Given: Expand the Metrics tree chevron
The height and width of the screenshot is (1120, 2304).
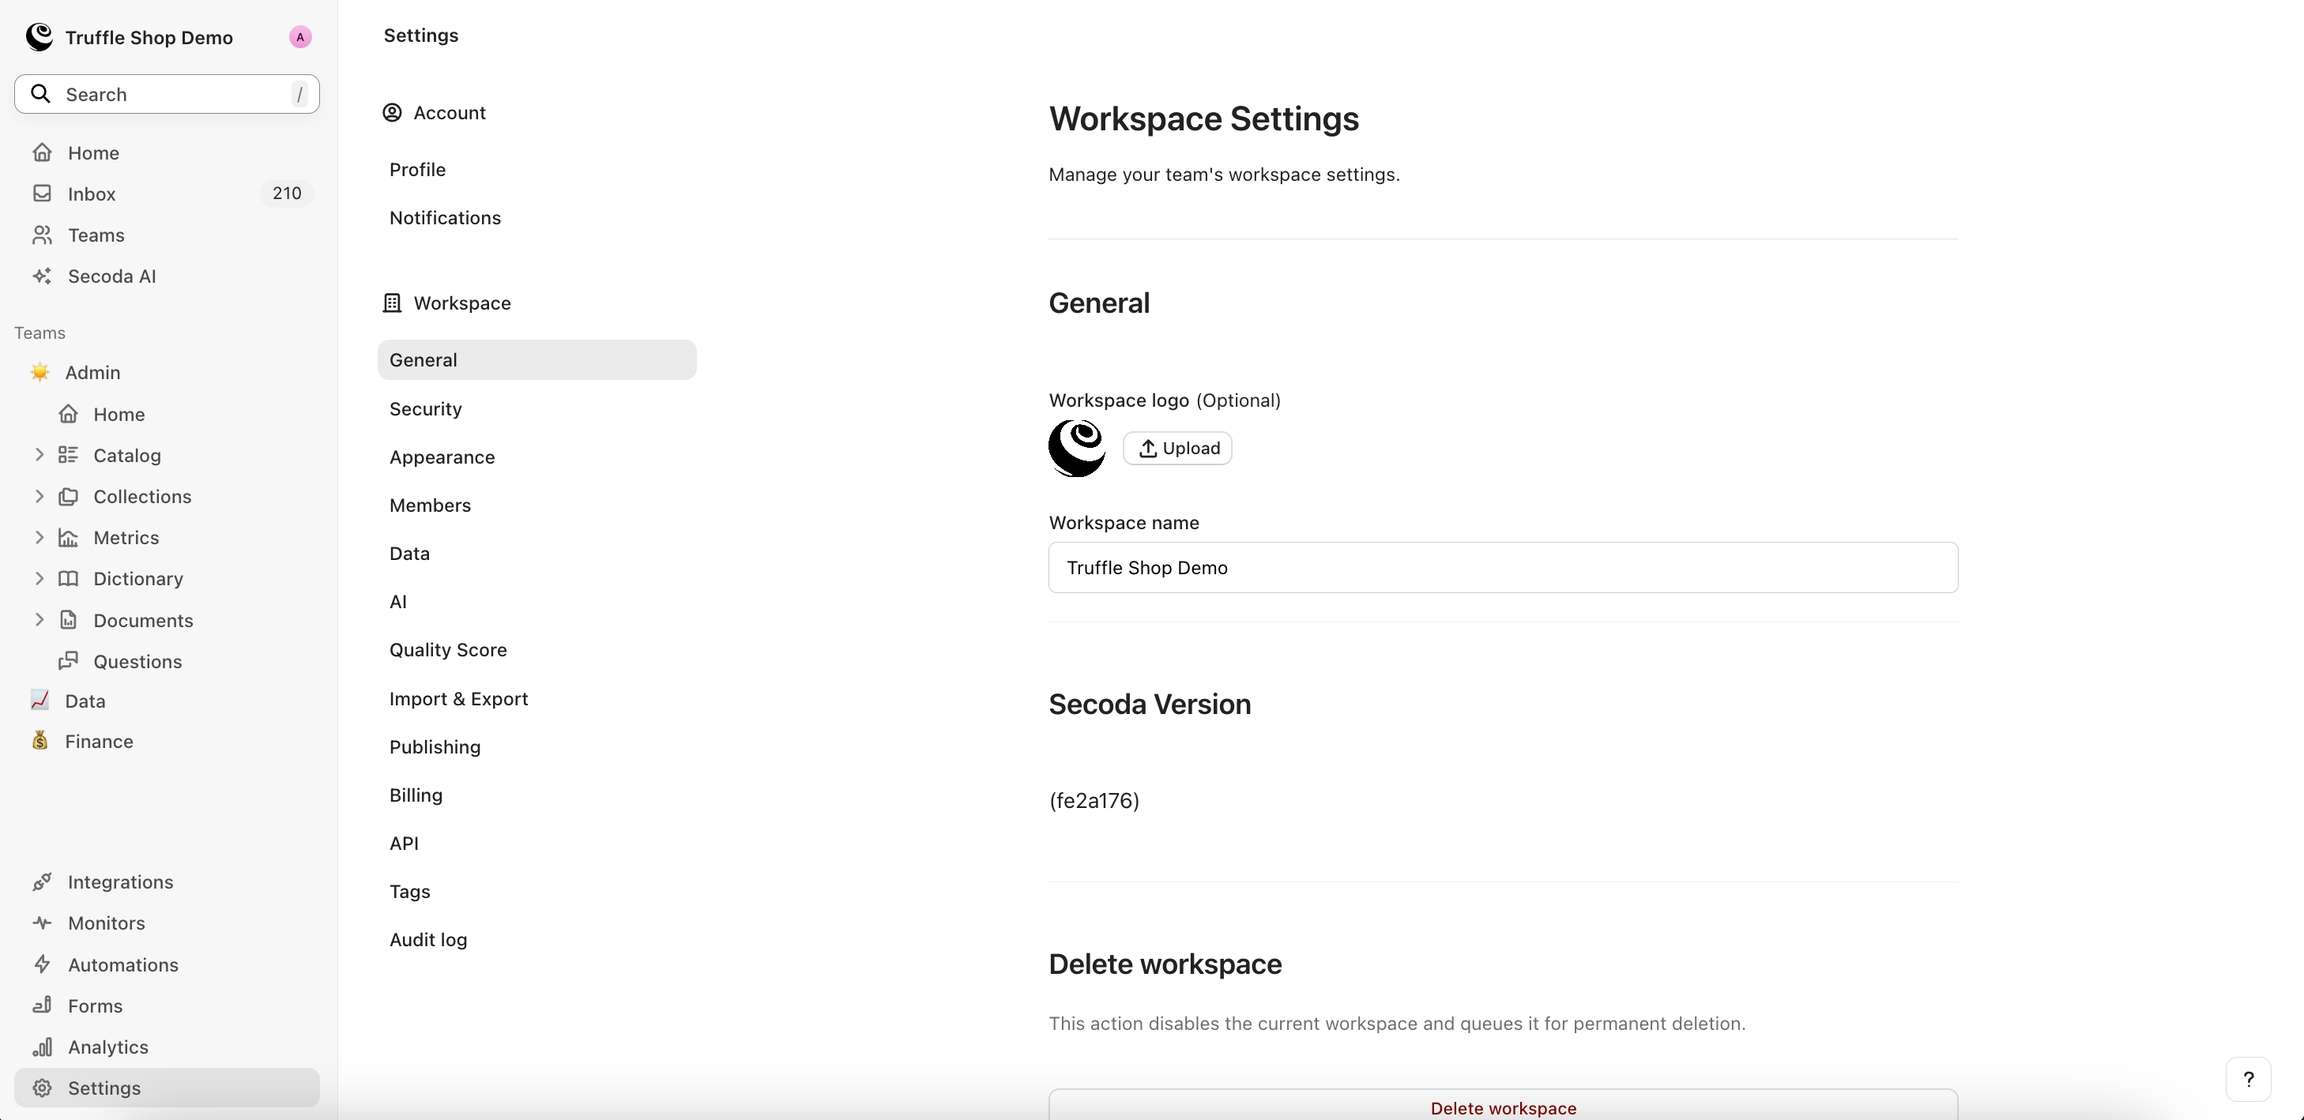Looking at the screenshot, I should coord(39,538).
